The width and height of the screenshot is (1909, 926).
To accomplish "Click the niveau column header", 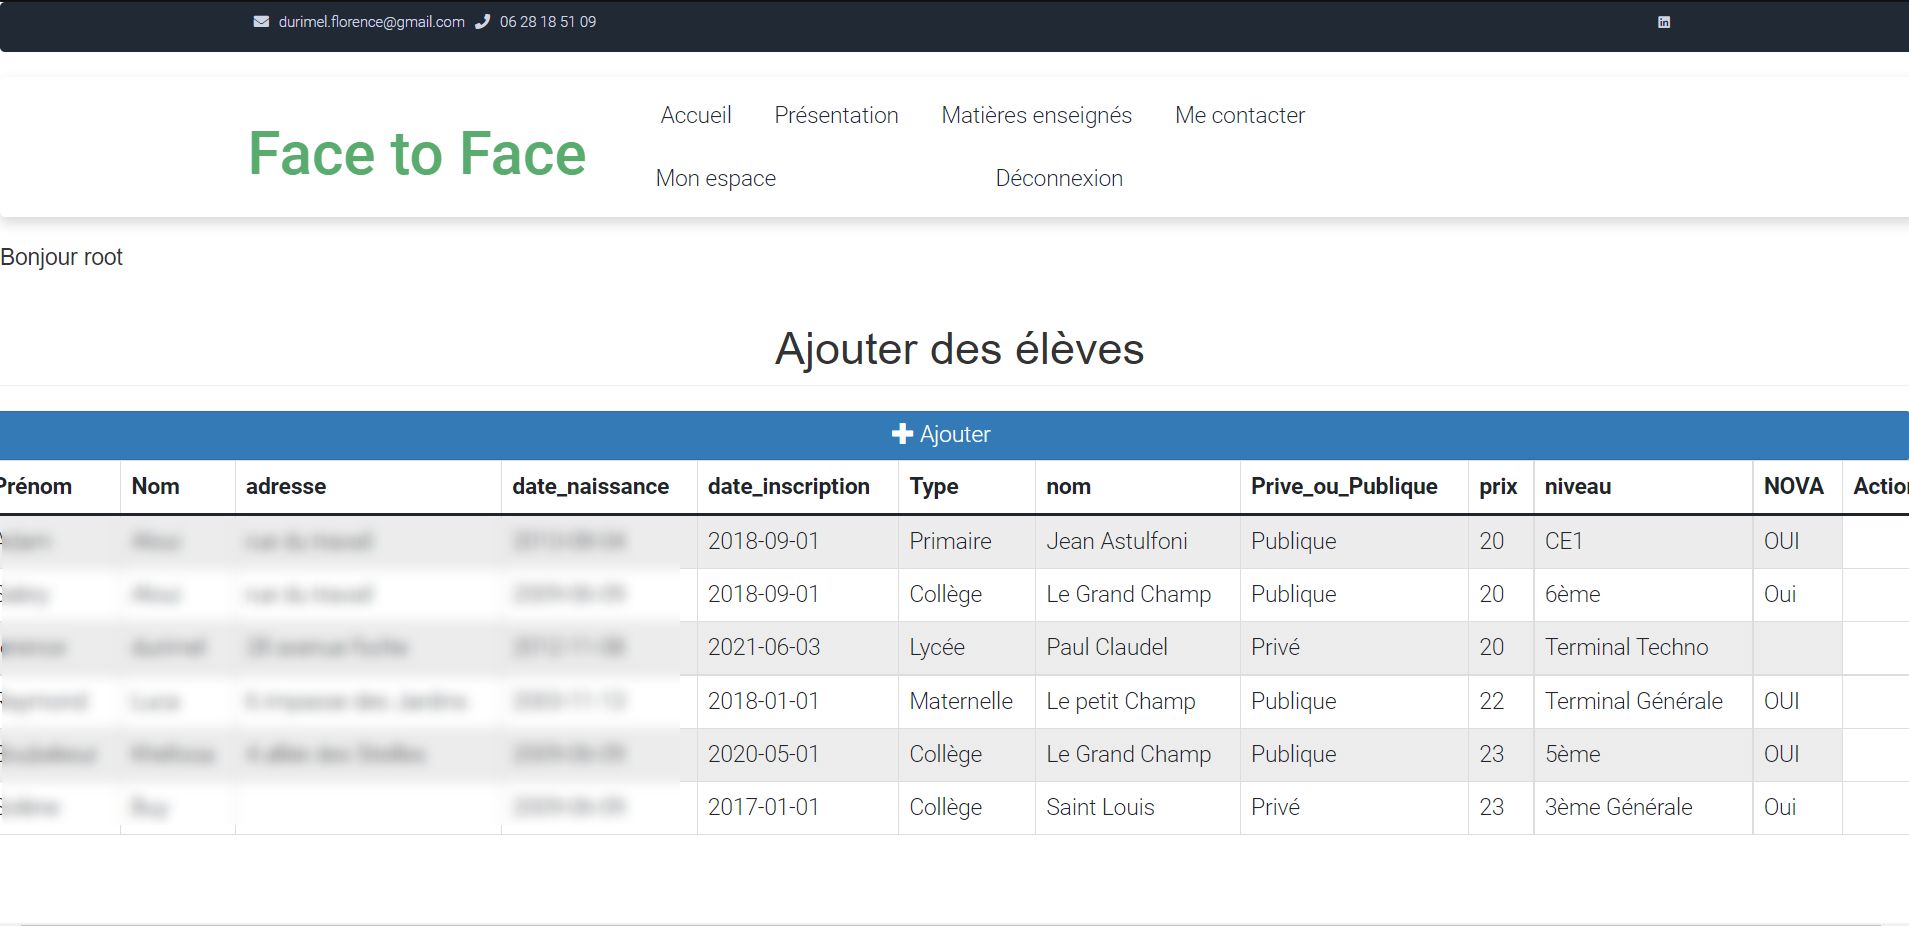I will pyautogui.click(x=1577, y=487).
